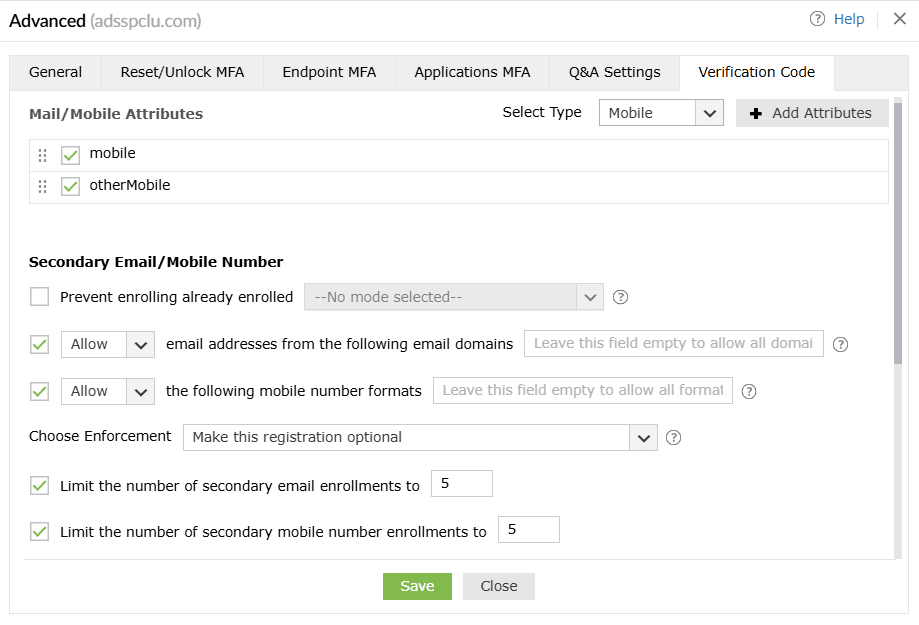Click the drag handle beside mobile attribute
Image resolution: width=919 pixels, height=625 pixels.
(x=41, y=155)
